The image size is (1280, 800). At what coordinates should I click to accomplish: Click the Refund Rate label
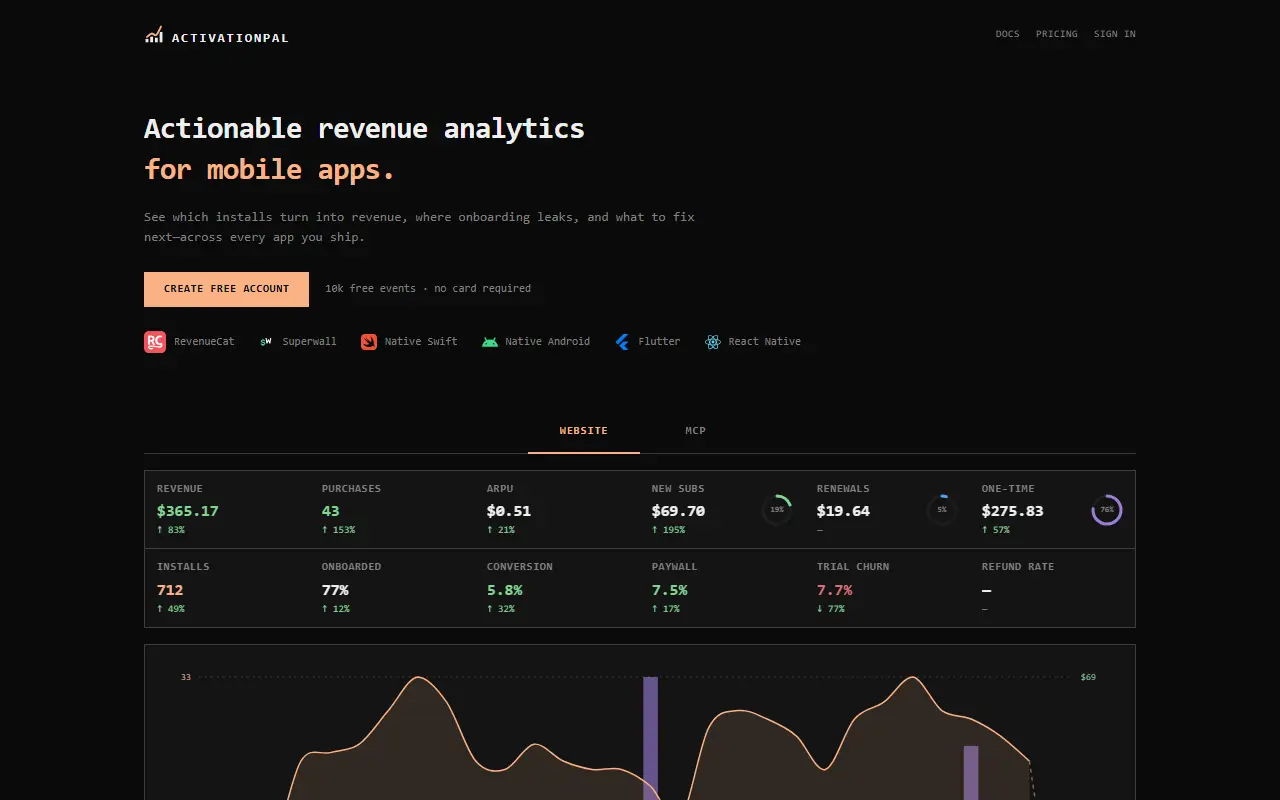point(1018,567)
